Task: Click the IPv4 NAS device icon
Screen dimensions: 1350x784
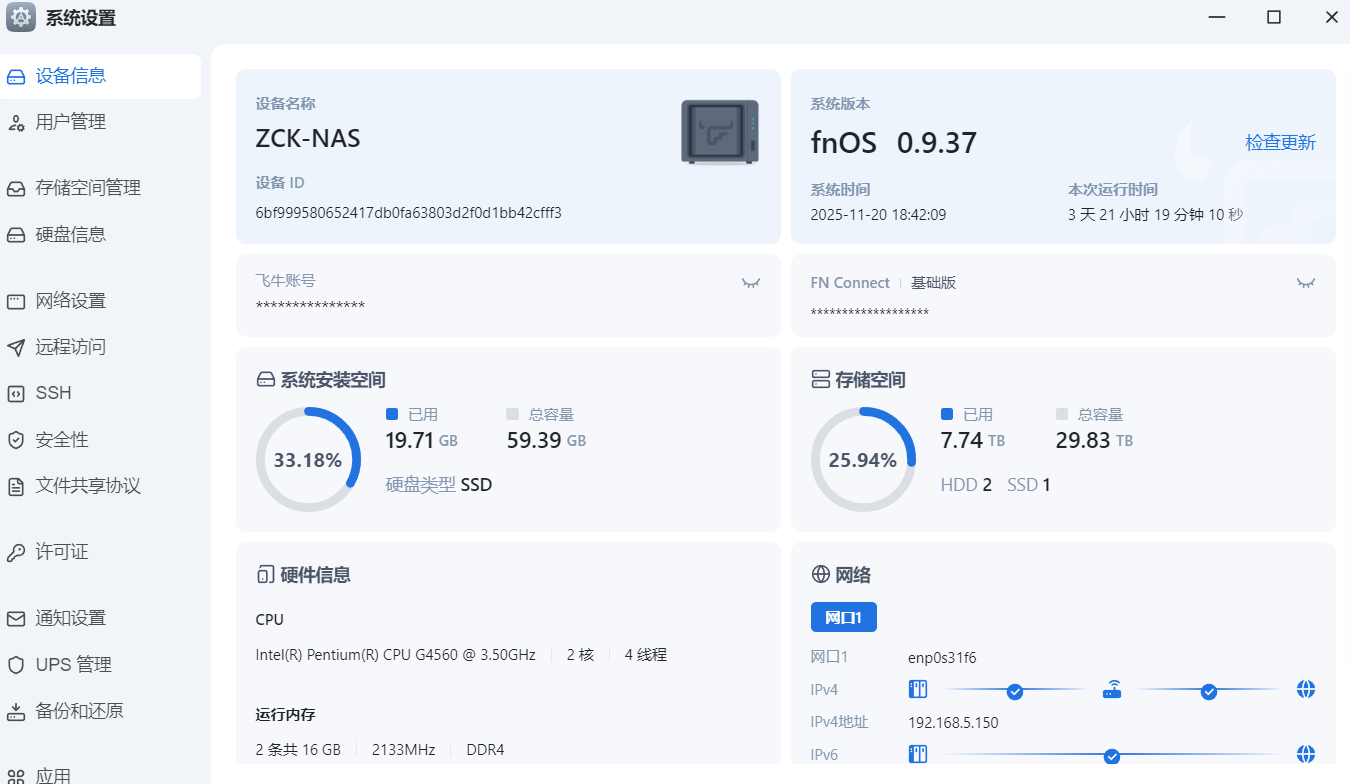Action: [918, 690]
